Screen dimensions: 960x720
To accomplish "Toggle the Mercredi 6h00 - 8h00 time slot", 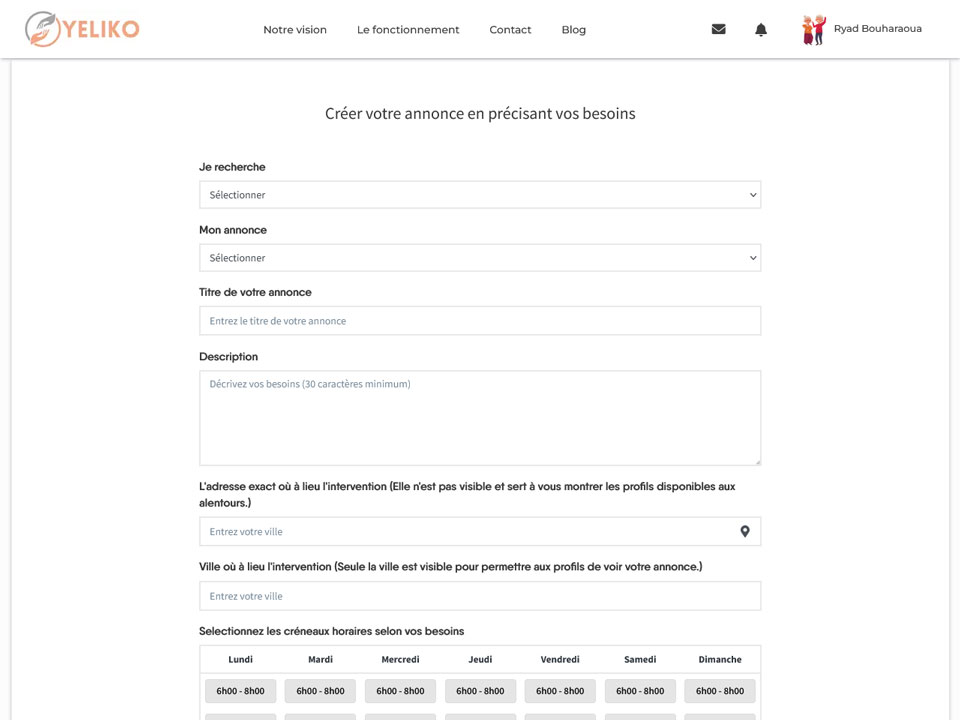I will tap(400, 691).
